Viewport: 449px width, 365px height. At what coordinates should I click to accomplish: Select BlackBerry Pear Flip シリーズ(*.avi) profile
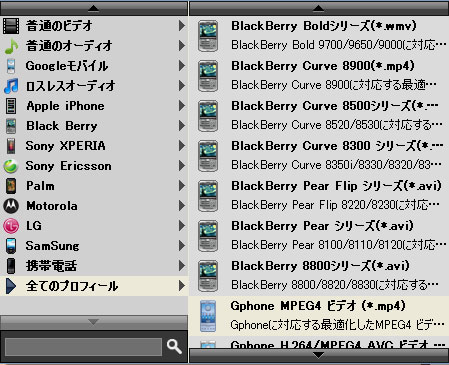point(319,196)
